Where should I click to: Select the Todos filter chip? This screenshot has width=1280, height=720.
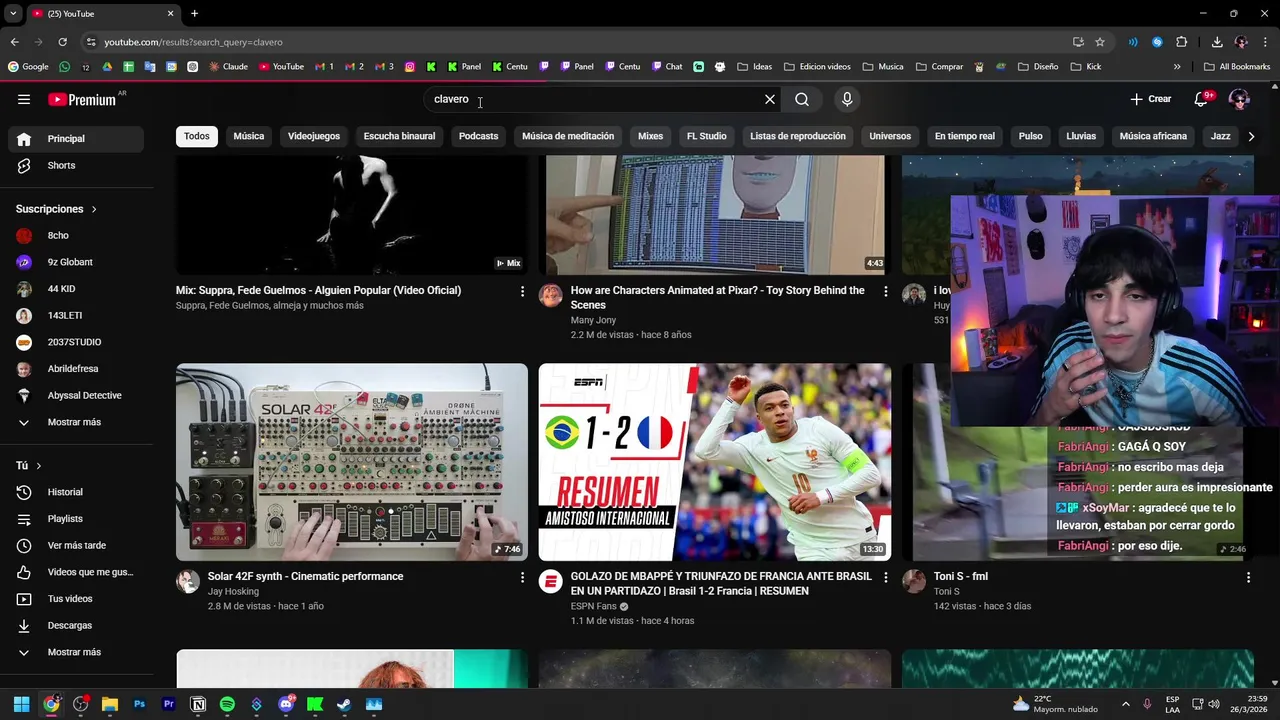coord(197,136)
